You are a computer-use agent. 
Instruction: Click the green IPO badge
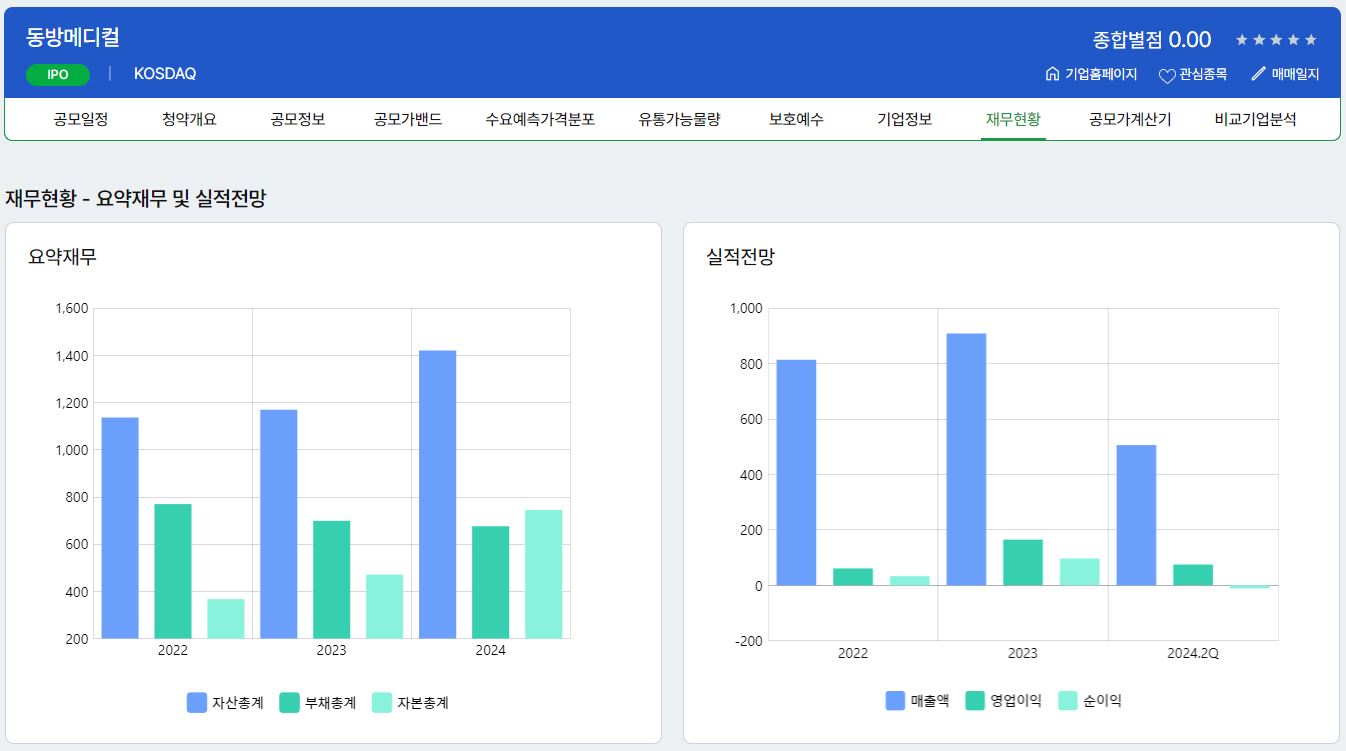point(58,75)
